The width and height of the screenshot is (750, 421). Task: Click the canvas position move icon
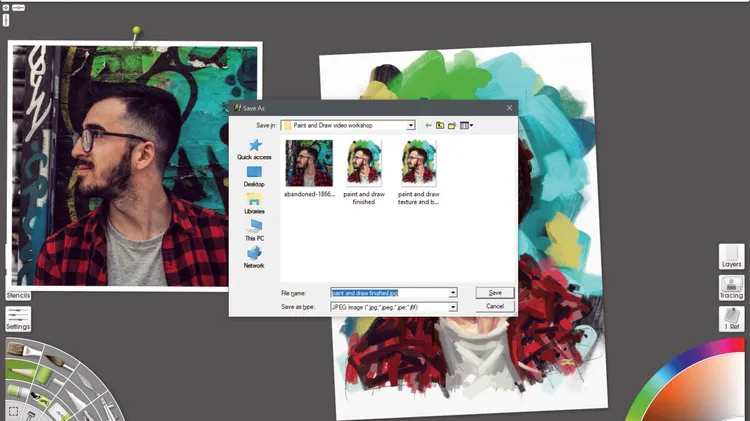coord(6,8)
